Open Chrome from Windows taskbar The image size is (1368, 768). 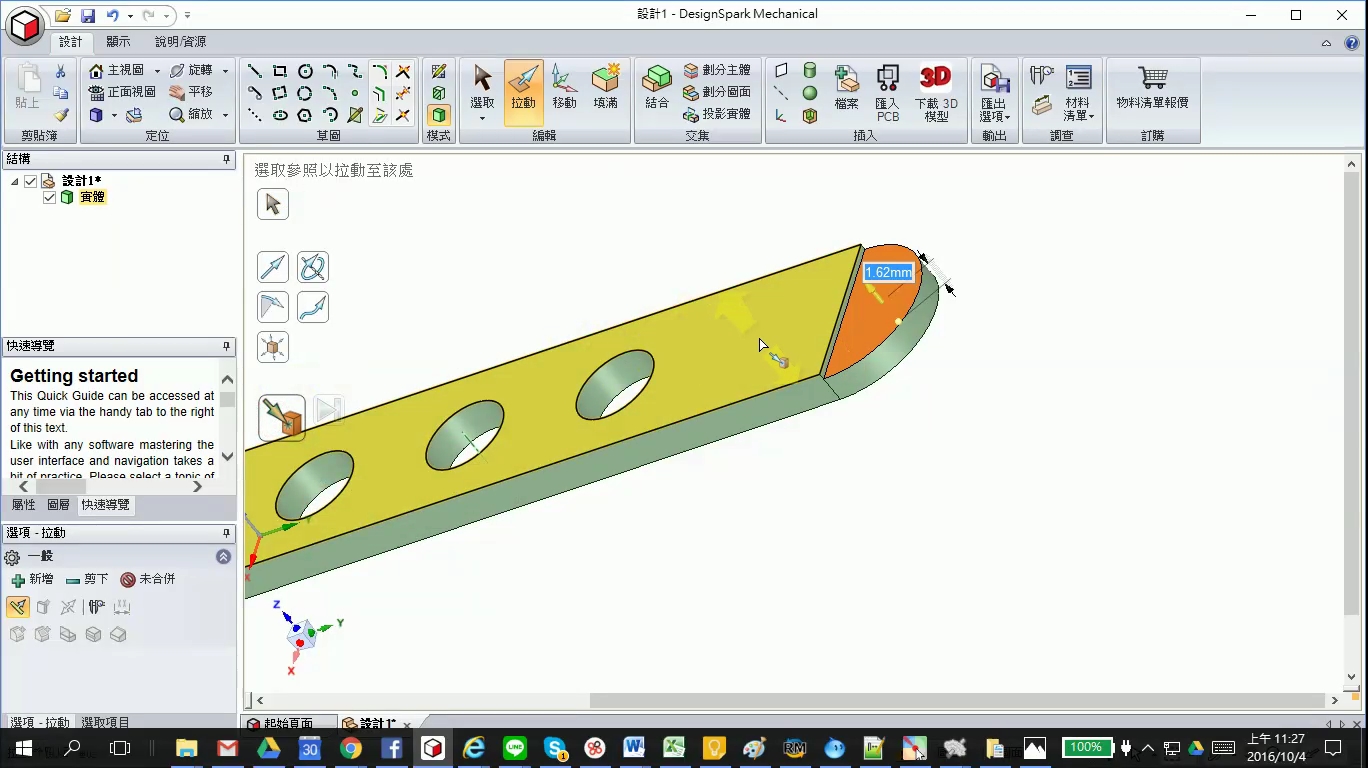click(x=350, y=748)
